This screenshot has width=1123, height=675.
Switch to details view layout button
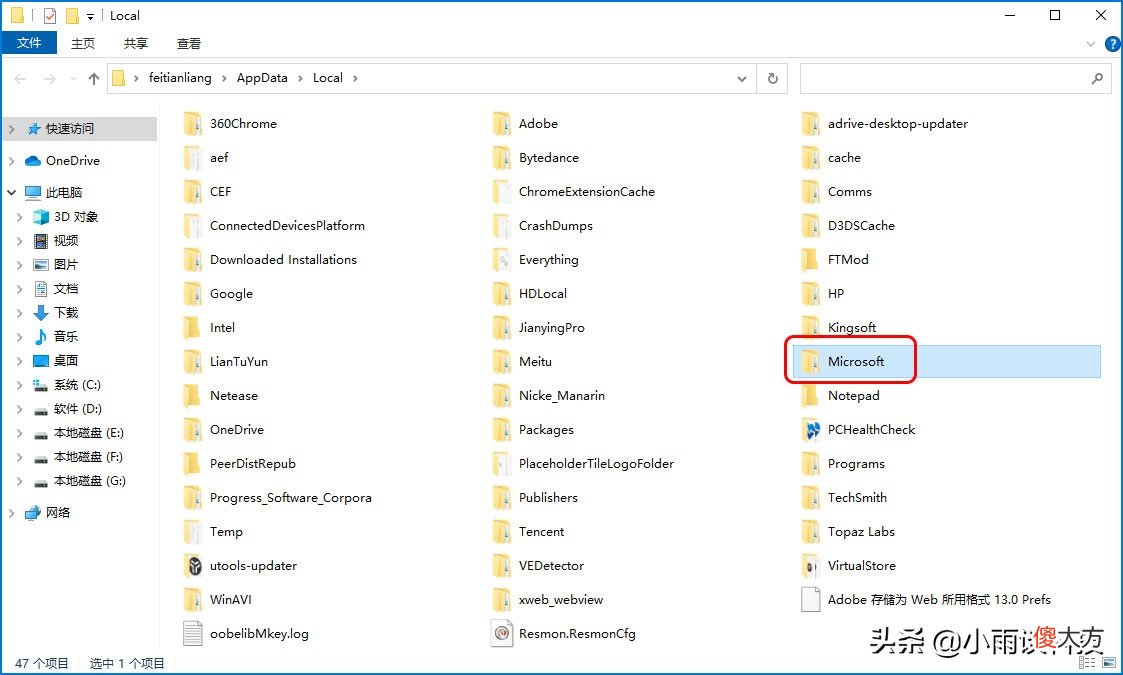1087,663
